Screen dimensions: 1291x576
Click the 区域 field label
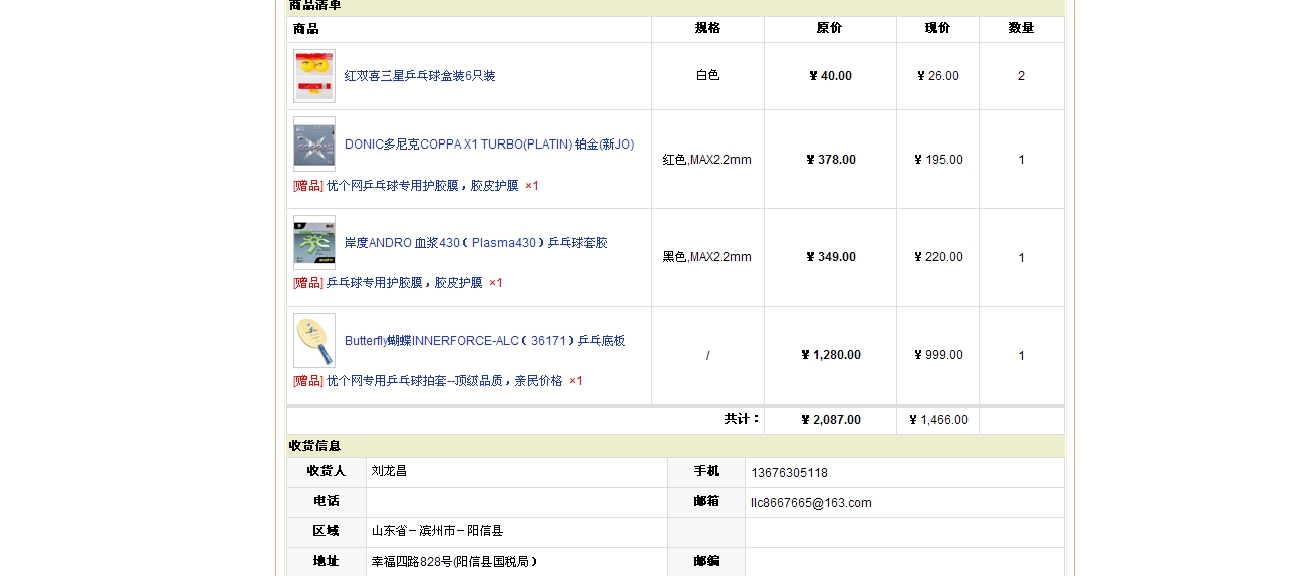click(326, 531)
